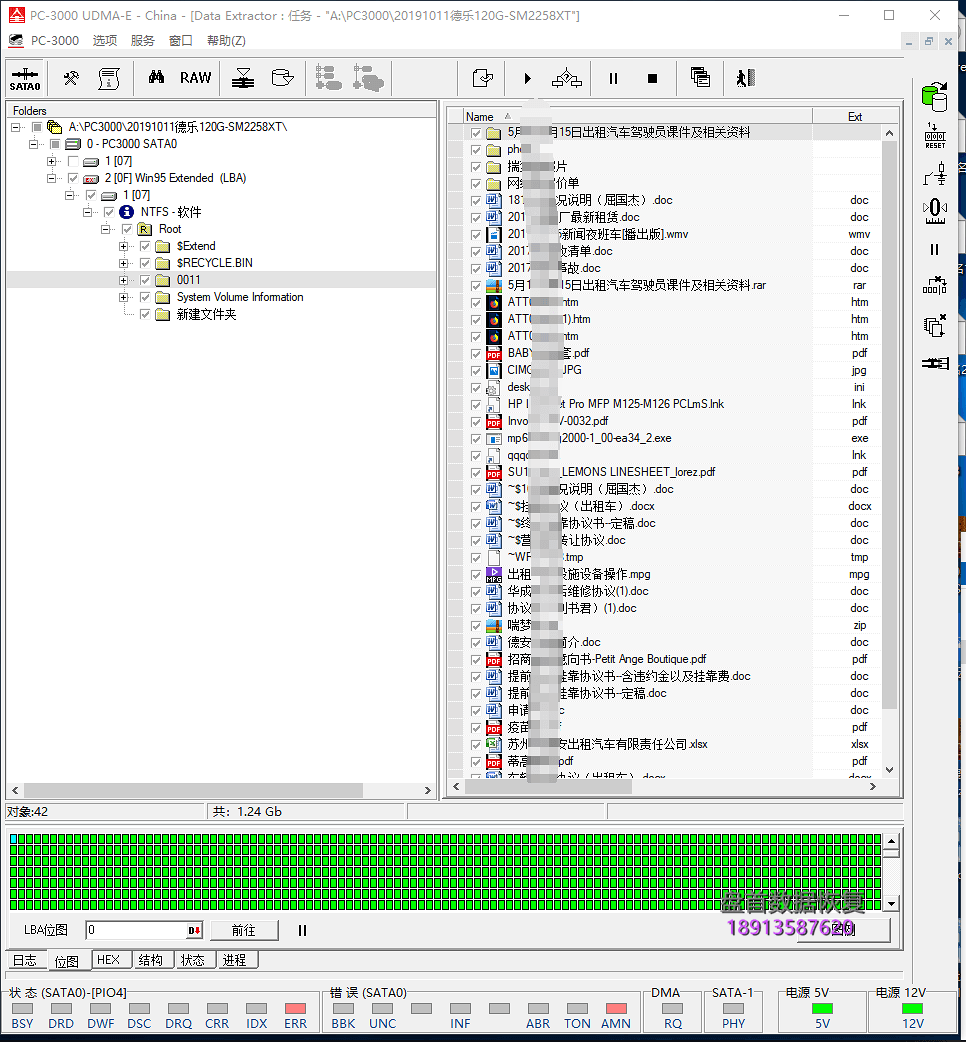Expand the 0011 folder node
The height and width of the screenshot is (1042, 966).
(x=123, y=280)
